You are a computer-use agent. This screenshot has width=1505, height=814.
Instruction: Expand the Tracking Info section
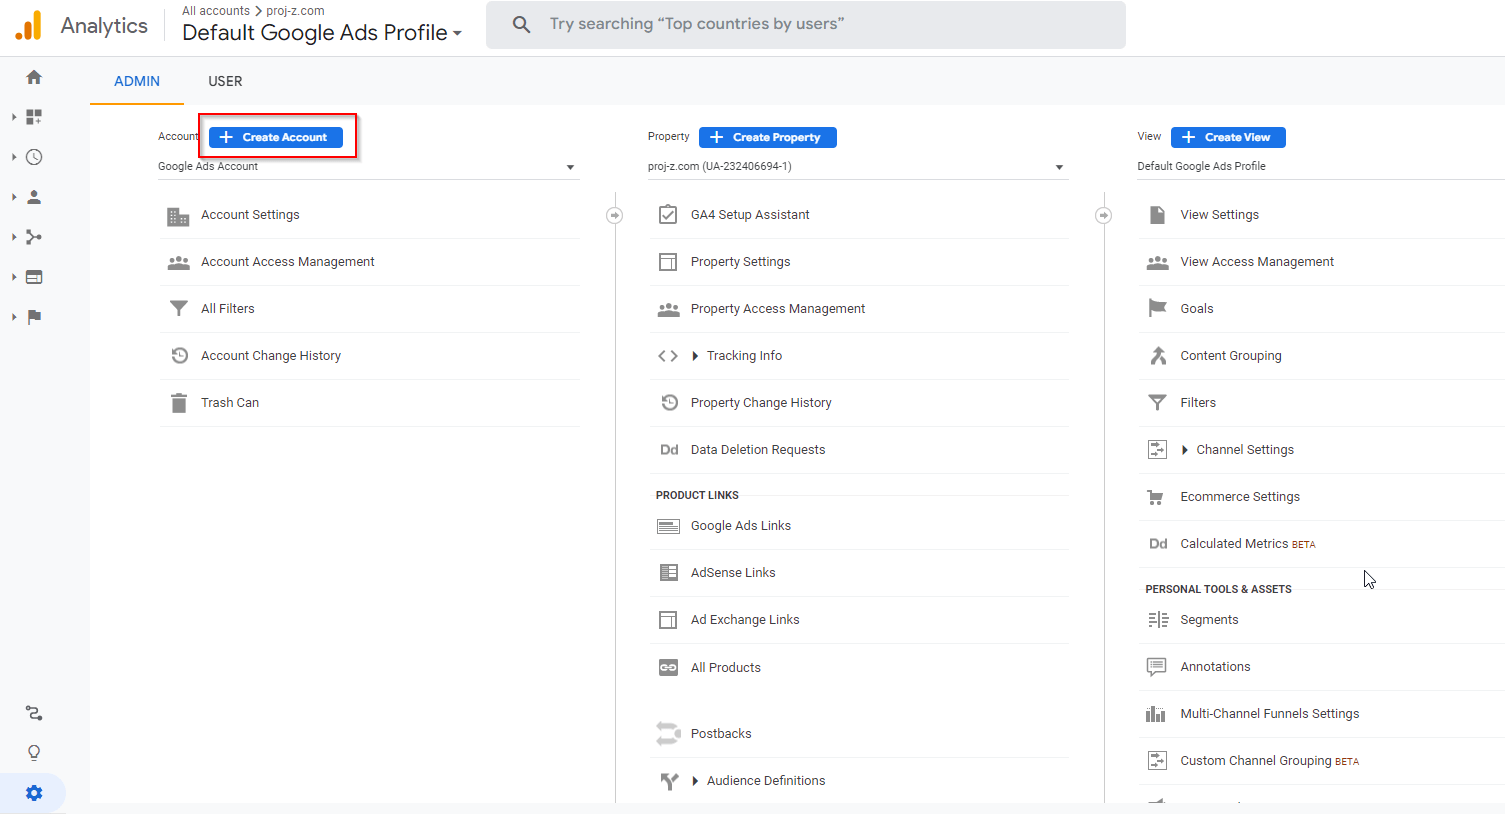744,356
